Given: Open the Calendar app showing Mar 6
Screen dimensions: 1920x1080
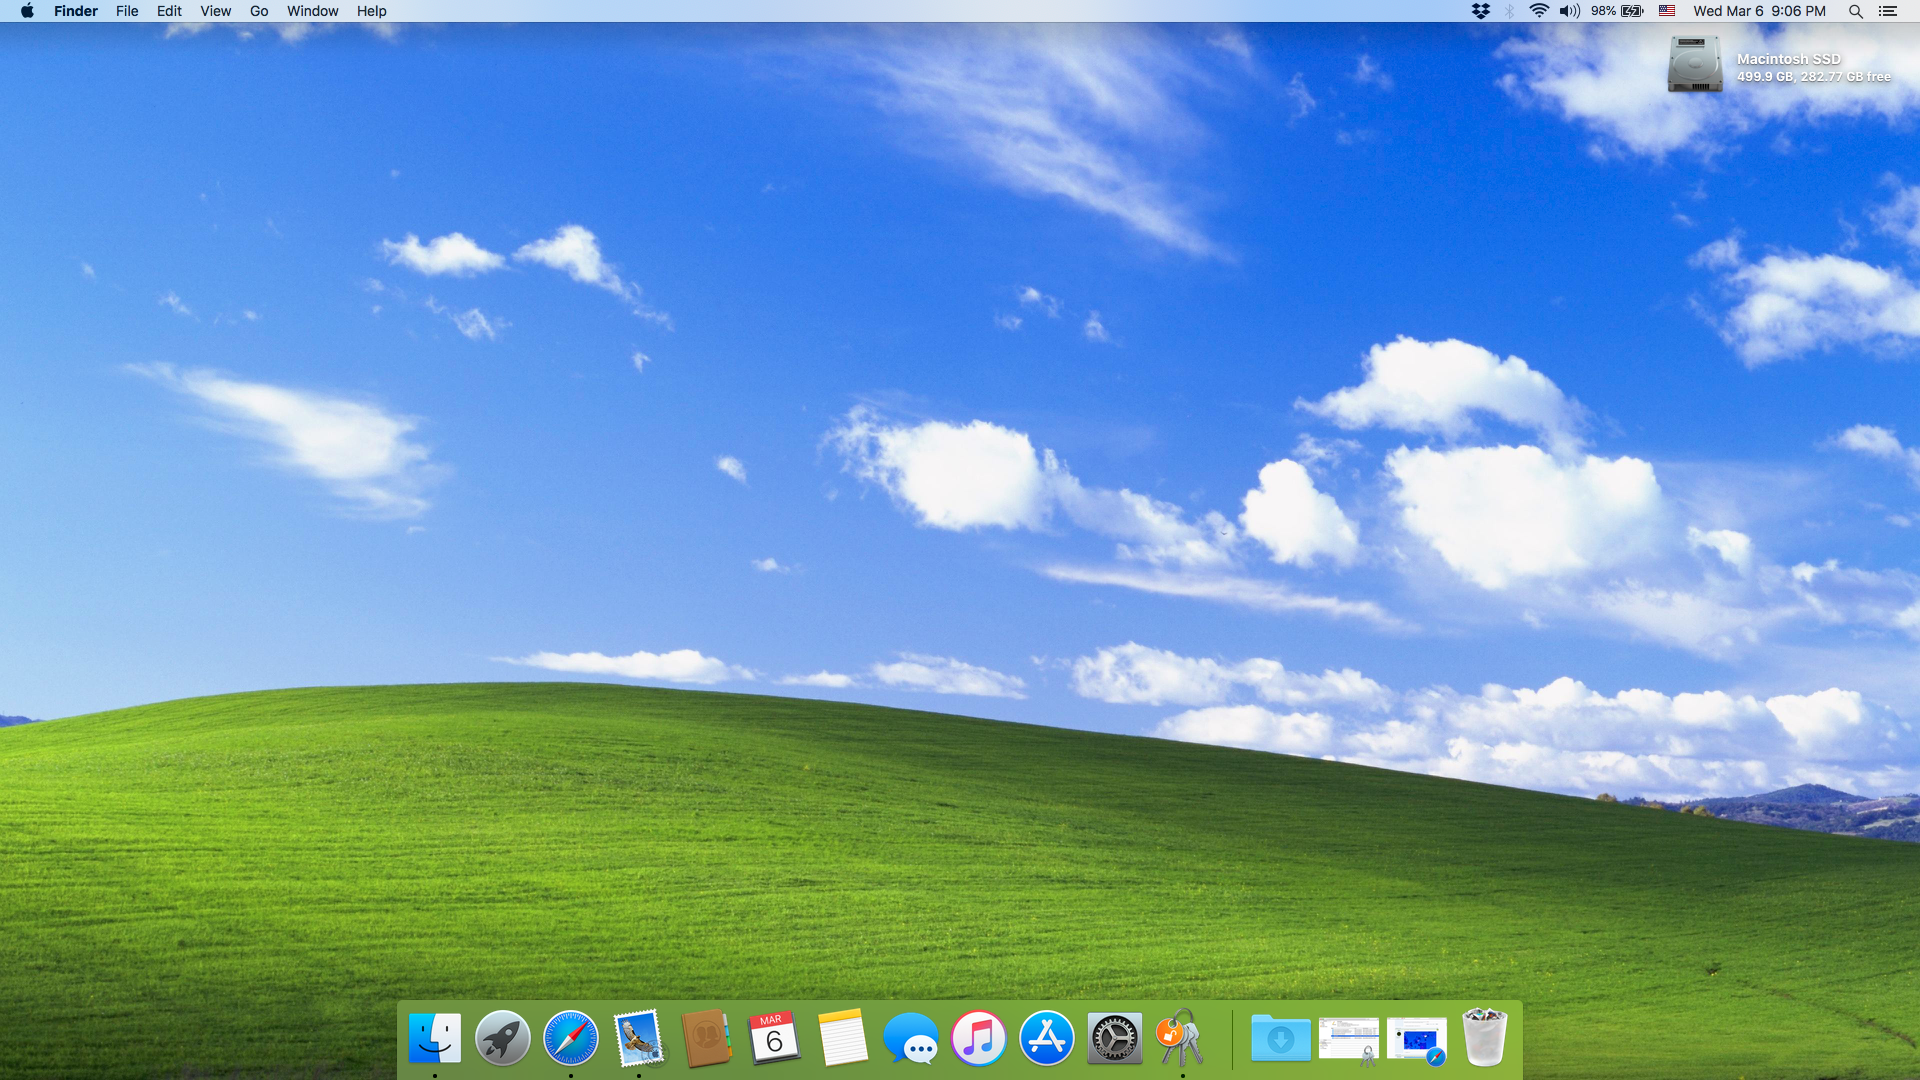Looking at the screenshot, I should pos(774,1038).
